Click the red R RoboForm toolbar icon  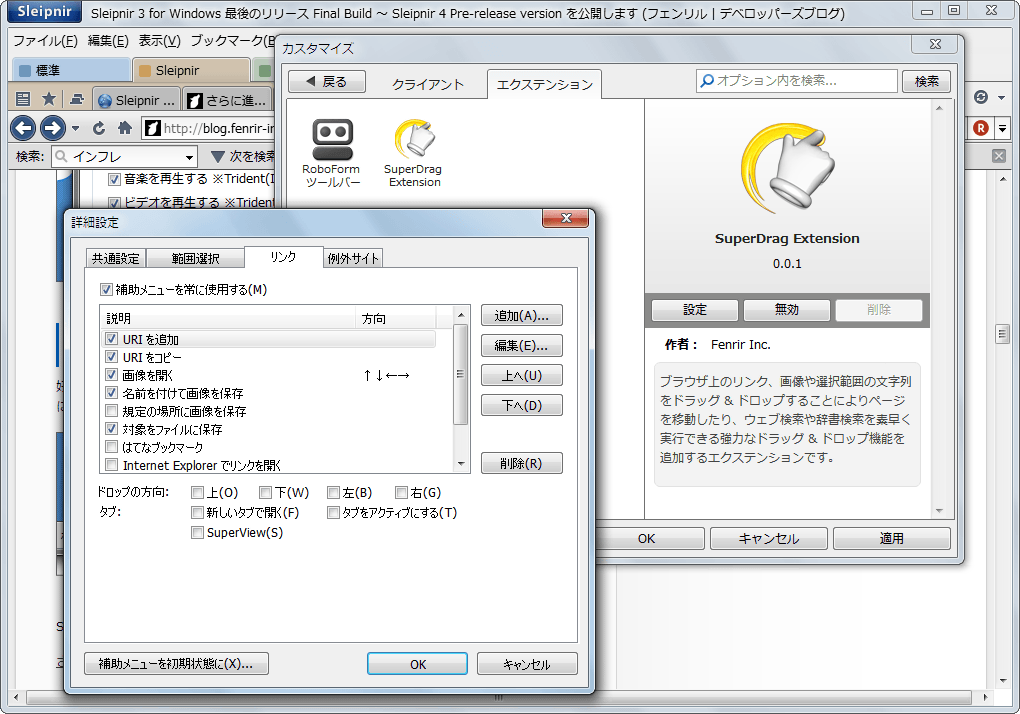click(980, 128)
